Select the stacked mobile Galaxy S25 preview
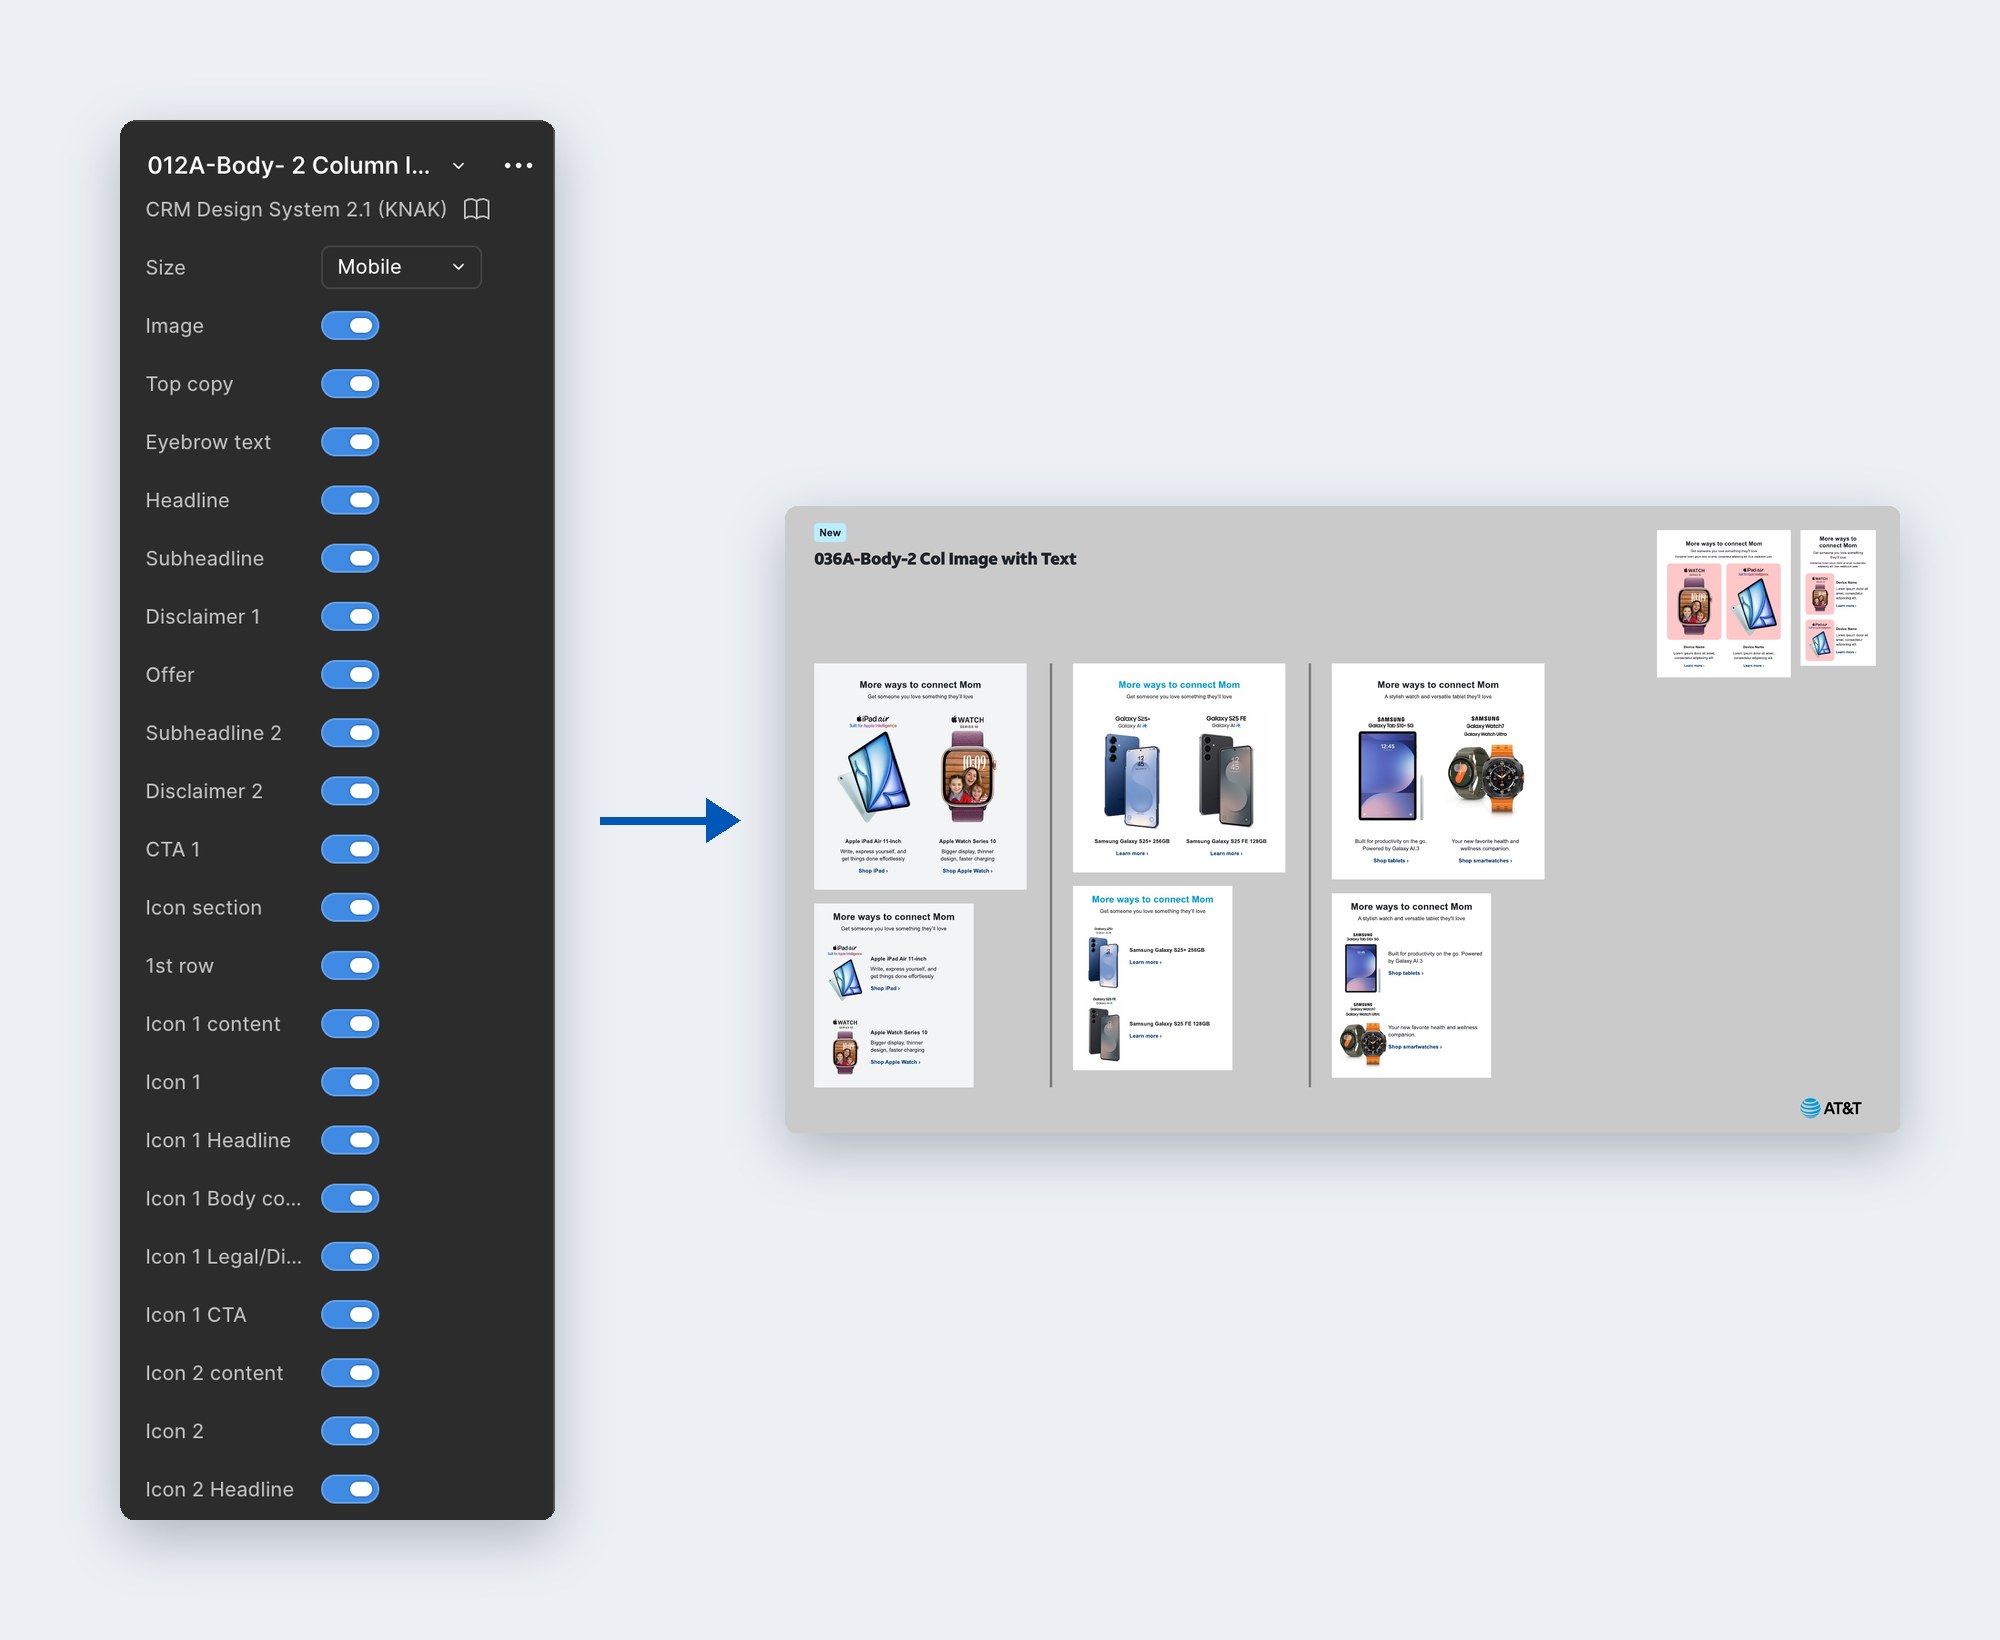The image size is (2000, 1640). point(1153,978)
